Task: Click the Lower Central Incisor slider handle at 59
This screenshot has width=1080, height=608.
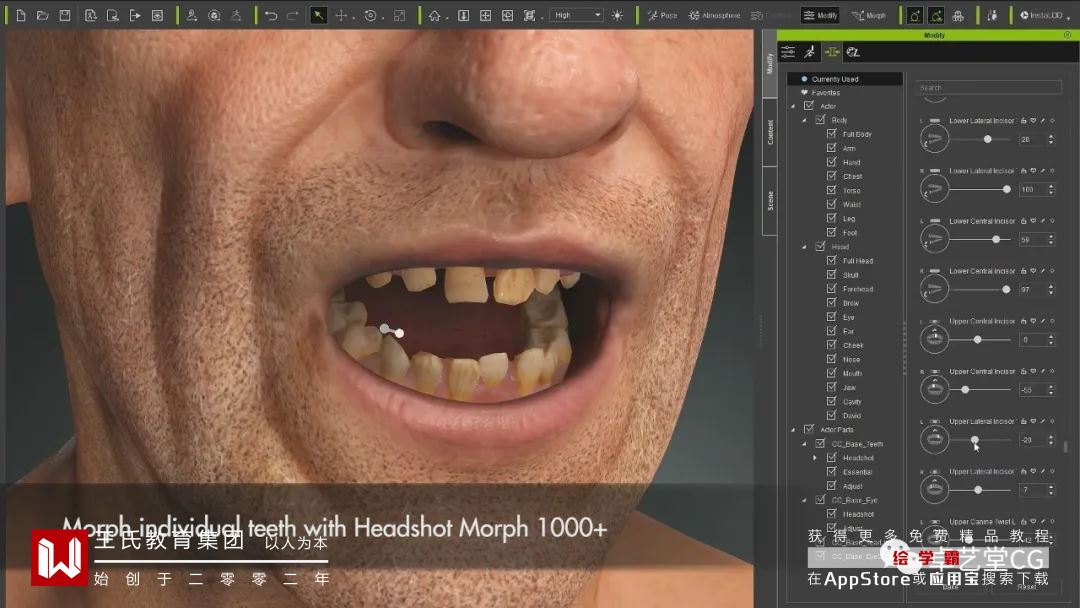Action: [996, 240]
